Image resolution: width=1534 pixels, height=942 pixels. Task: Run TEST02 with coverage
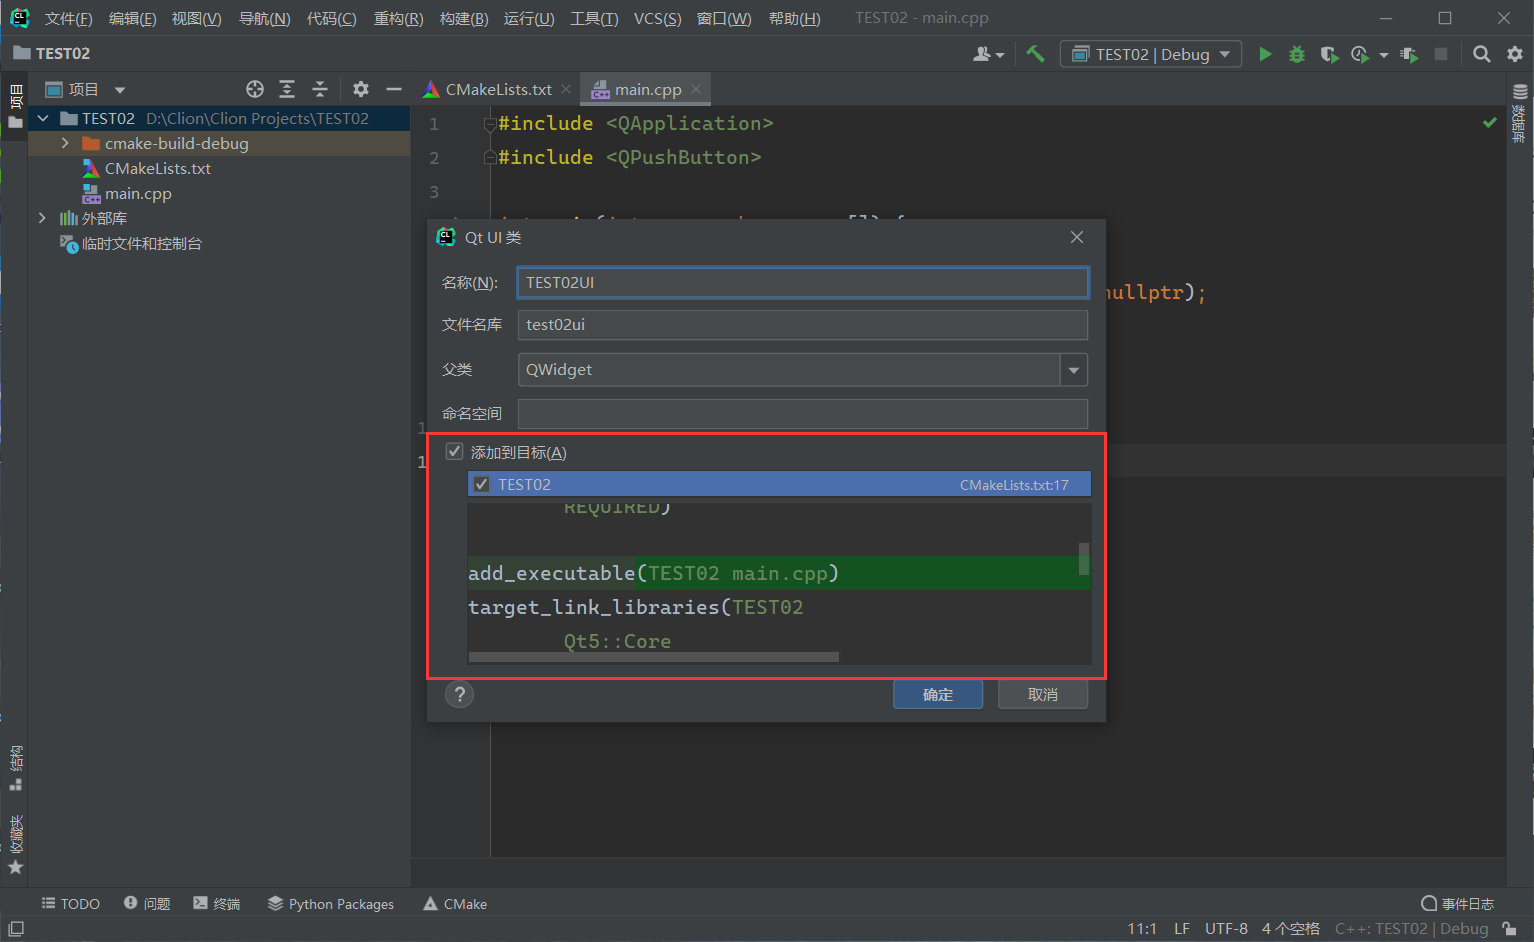coord(1329,54)
